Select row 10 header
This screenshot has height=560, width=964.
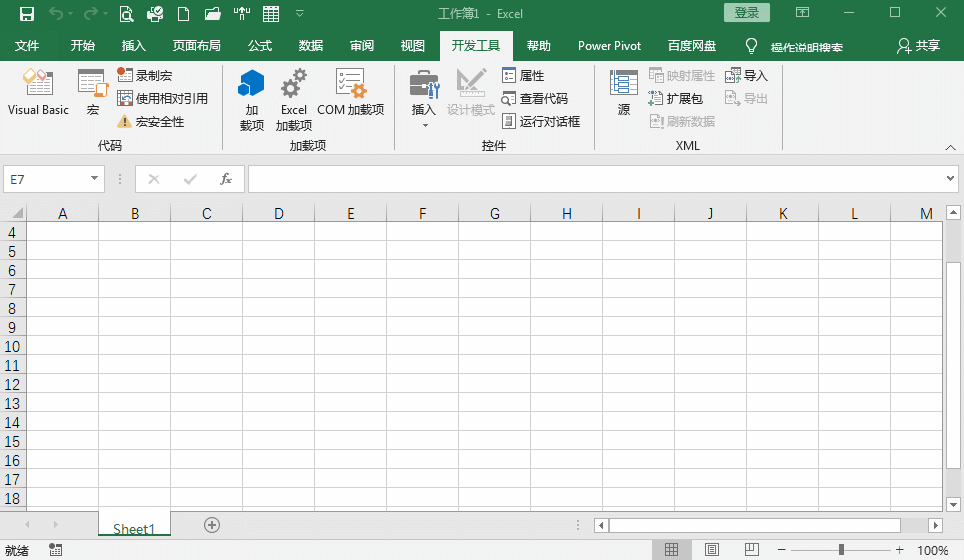pyautogui.click(x=12, y=347)
